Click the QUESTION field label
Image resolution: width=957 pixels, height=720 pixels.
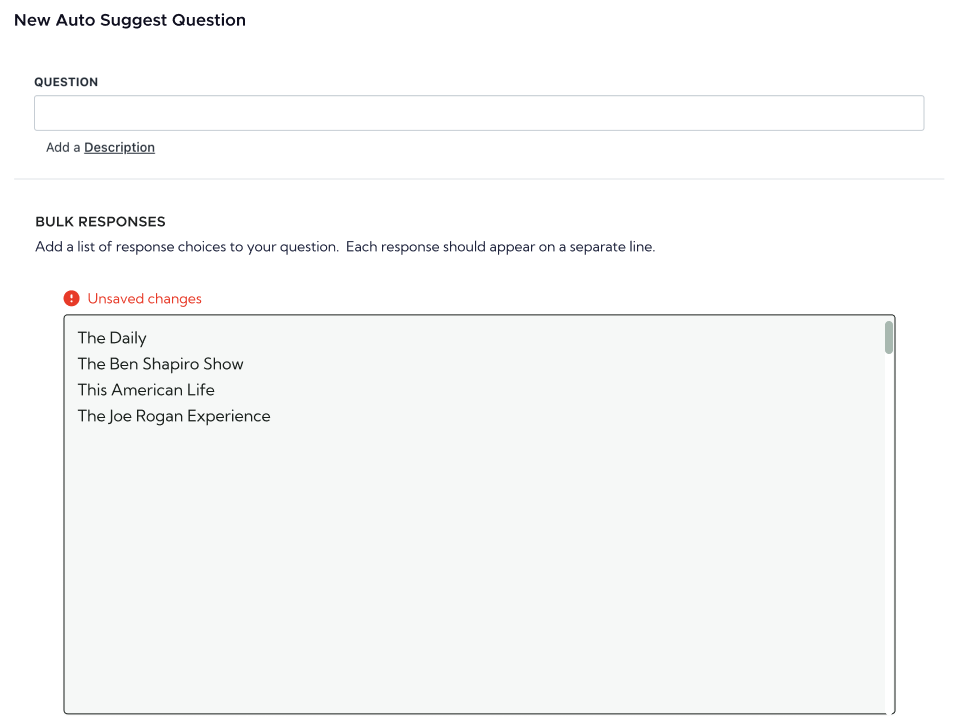(x=66, y=82)
